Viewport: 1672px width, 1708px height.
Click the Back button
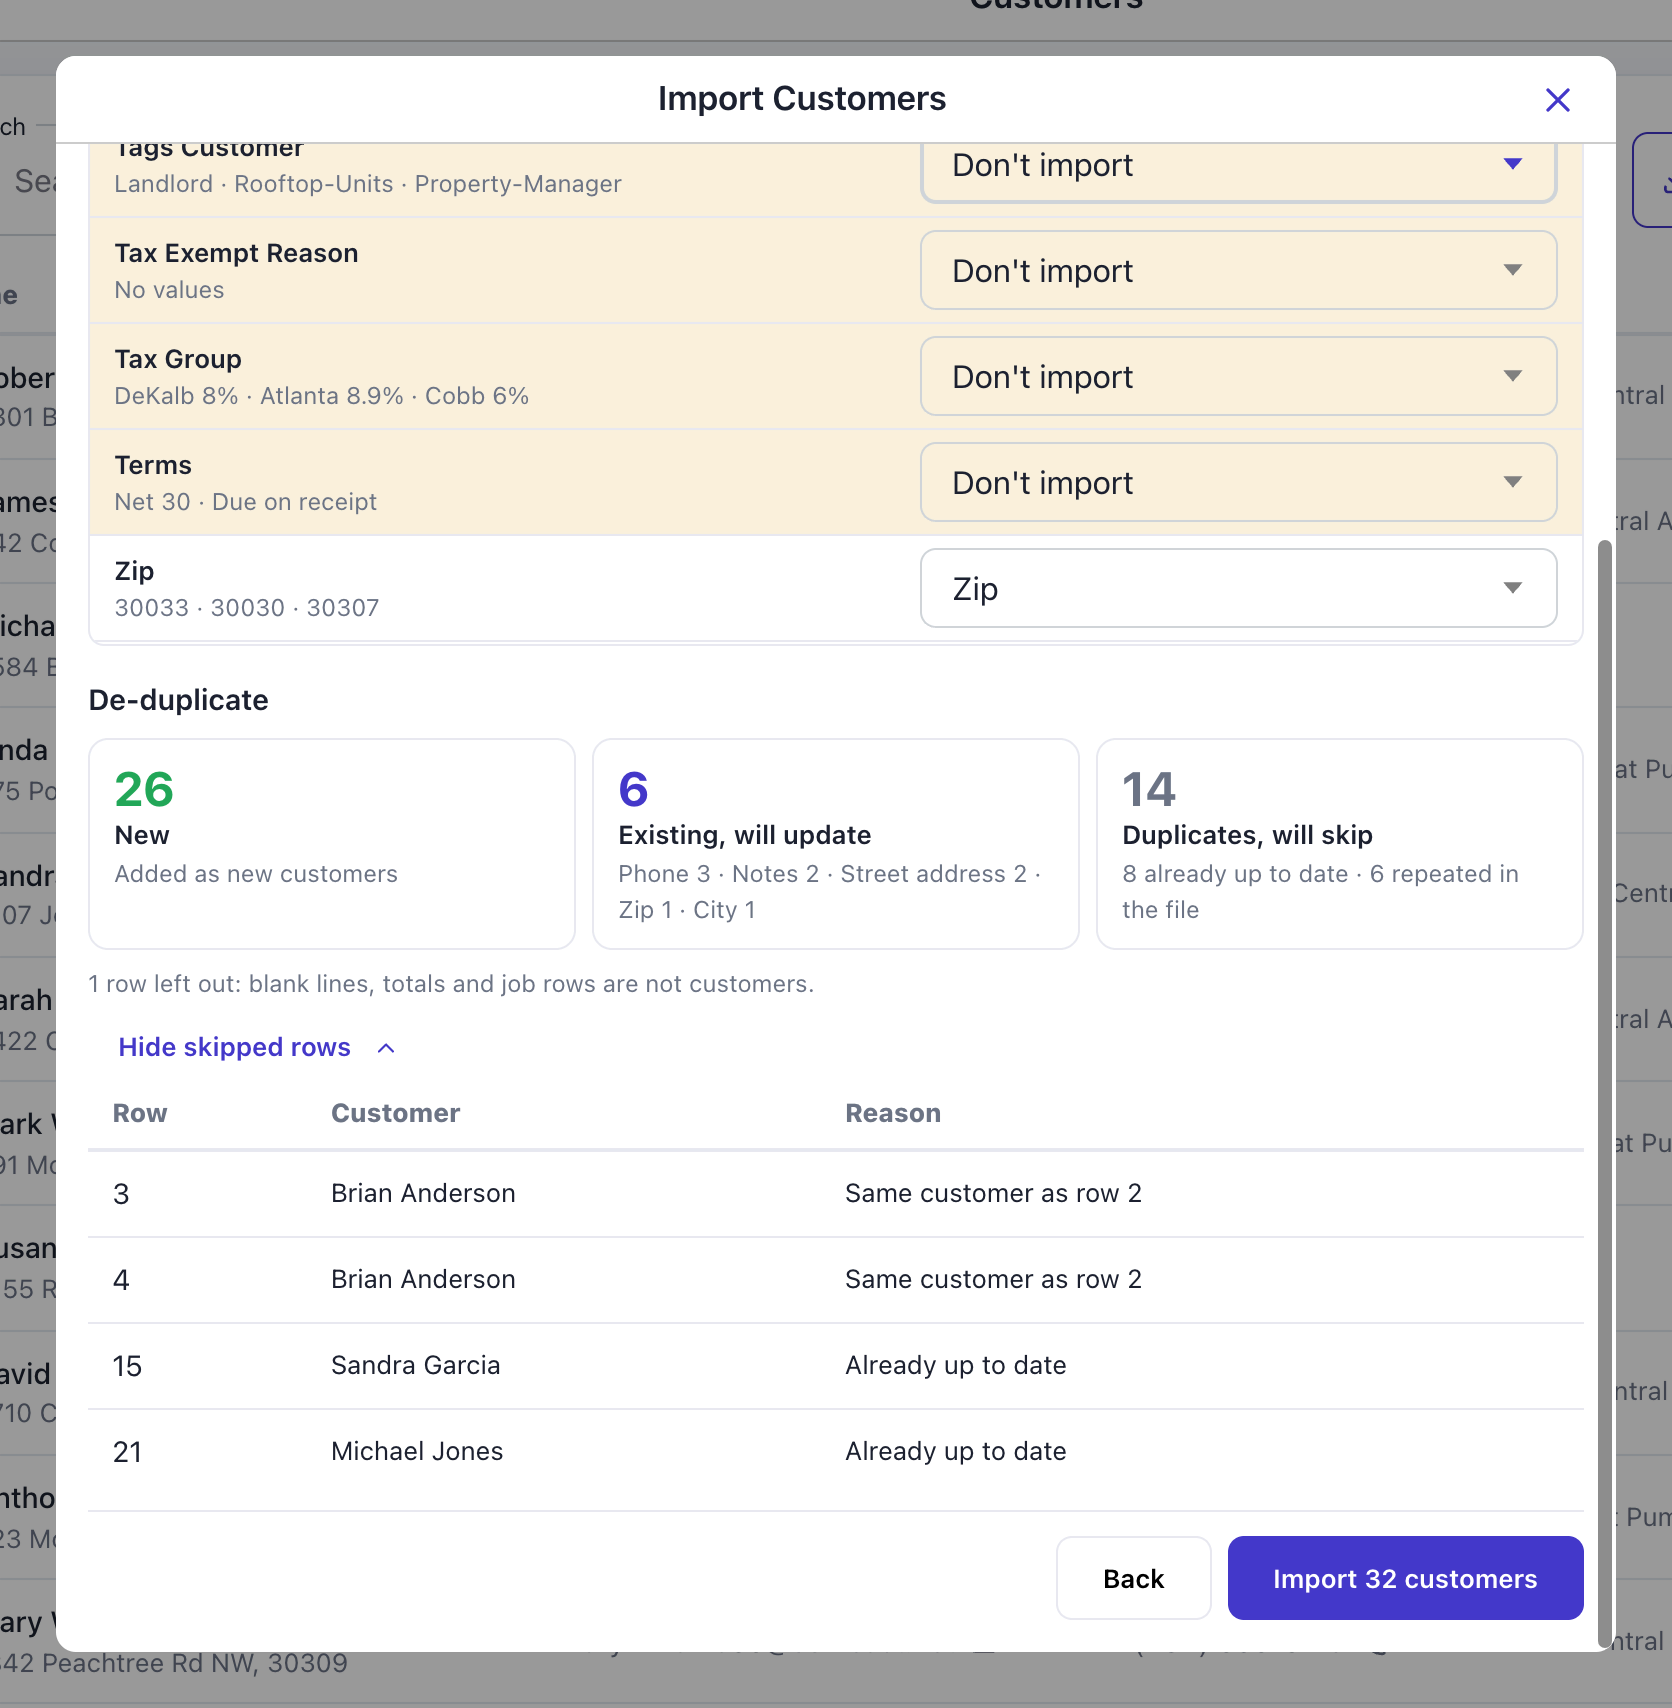point(1133,1578)
